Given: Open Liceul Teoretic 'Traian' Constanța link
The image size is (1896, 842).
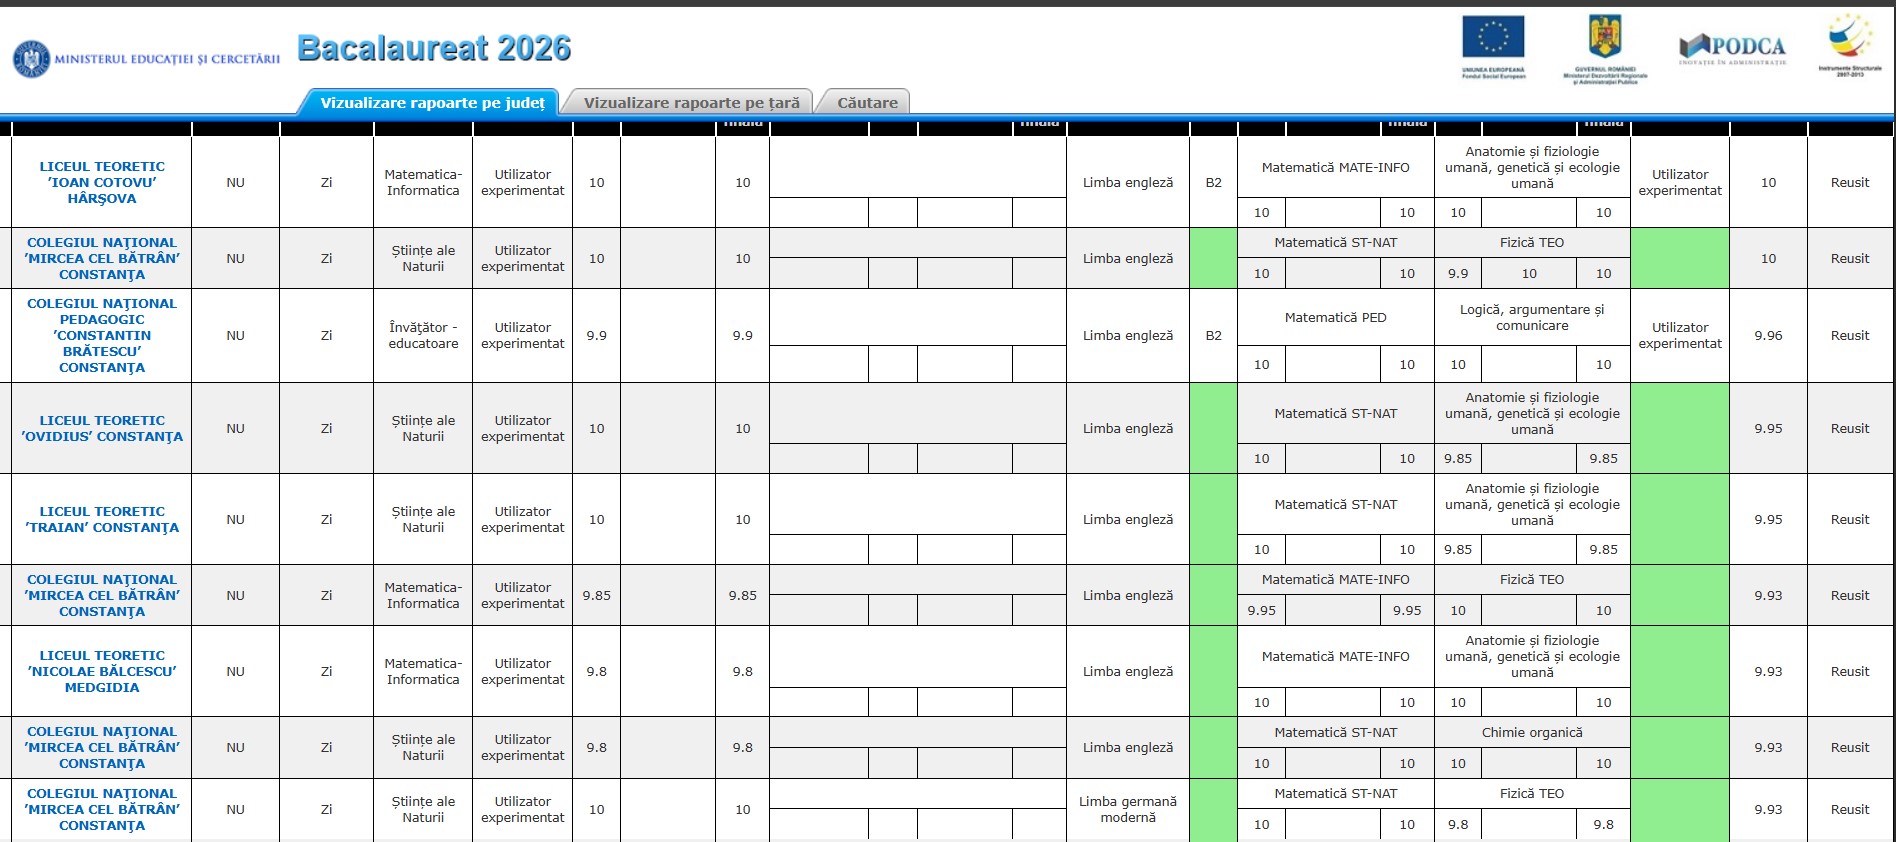Looking at the screenshot, I should (102, 520).
